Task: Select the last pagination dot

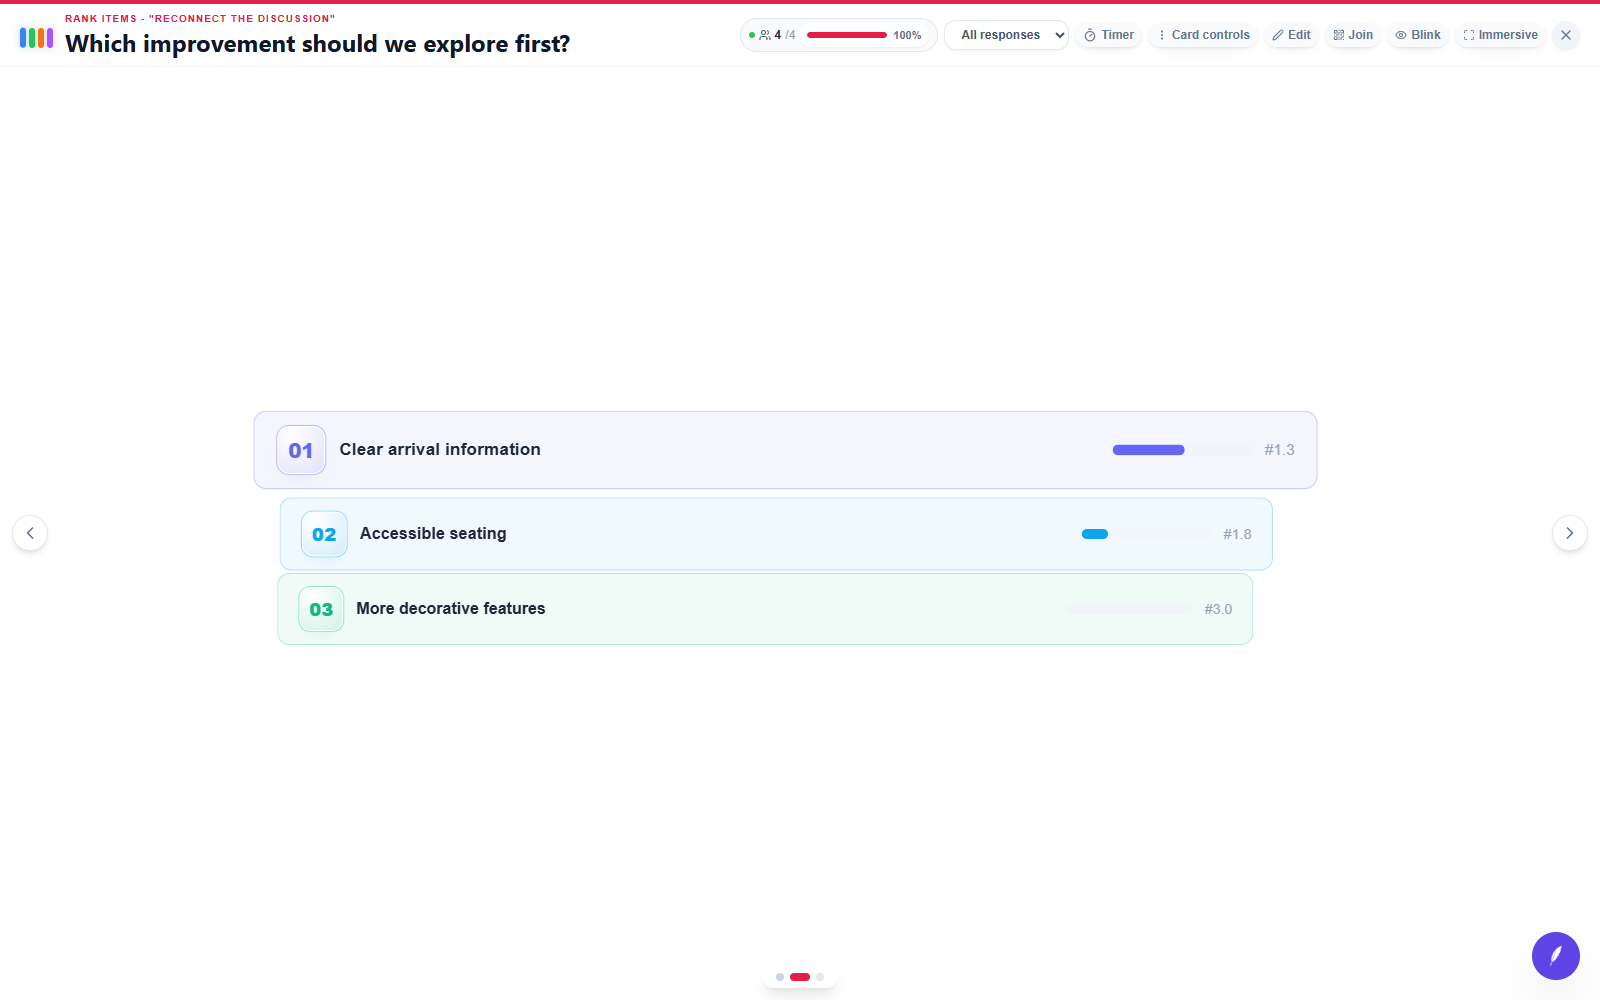Action: (820, 977)
